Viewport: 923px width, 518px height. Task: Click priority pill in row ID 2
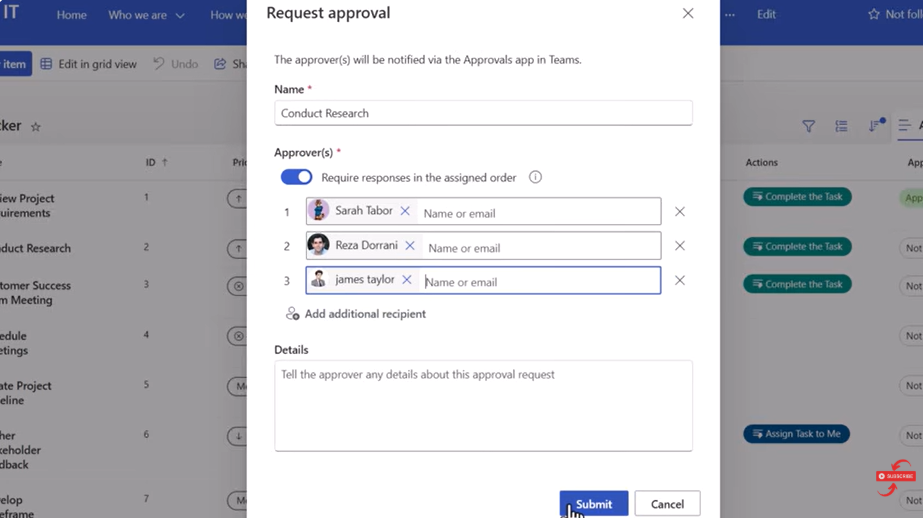[x=237, y=248]
